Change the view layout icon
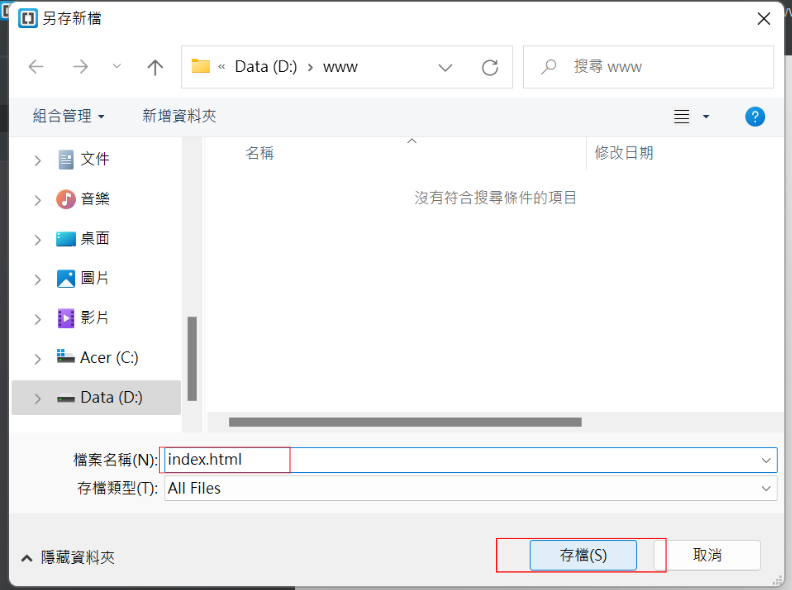This screenshot has height=590, width=792. 681,117
